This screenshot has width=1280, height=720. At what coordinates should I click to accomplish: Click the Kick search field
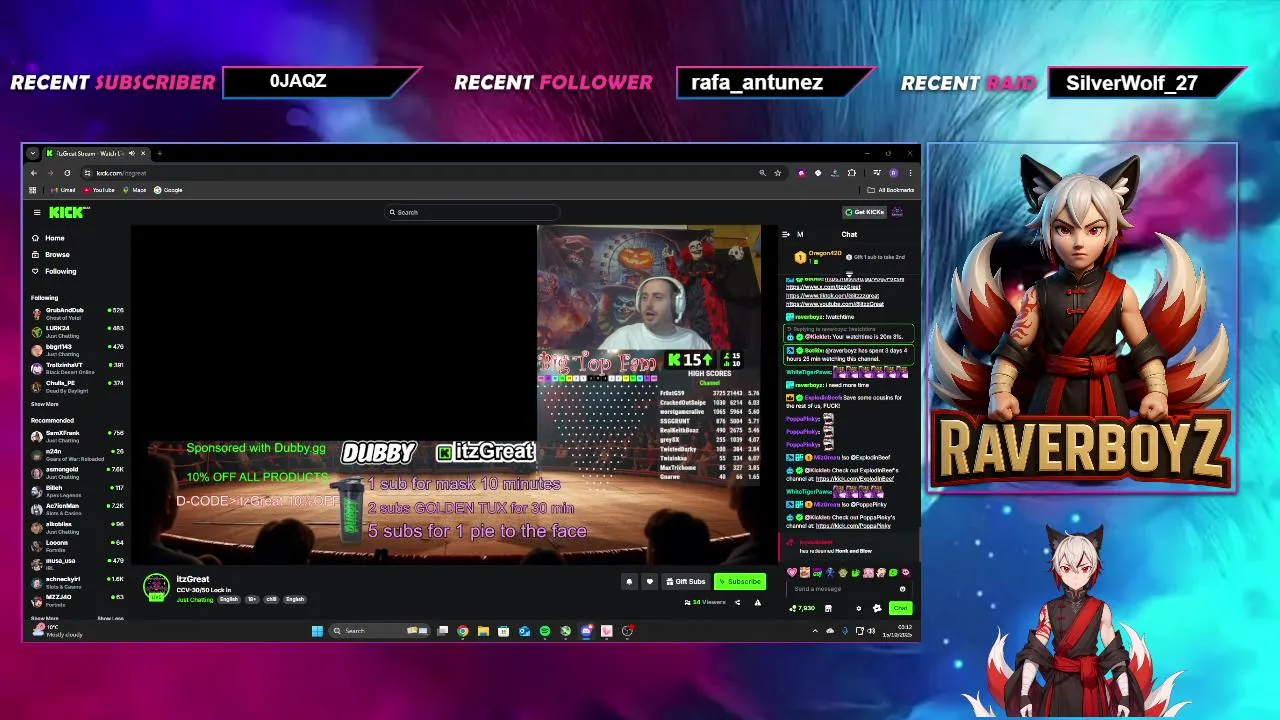point(472,212)
